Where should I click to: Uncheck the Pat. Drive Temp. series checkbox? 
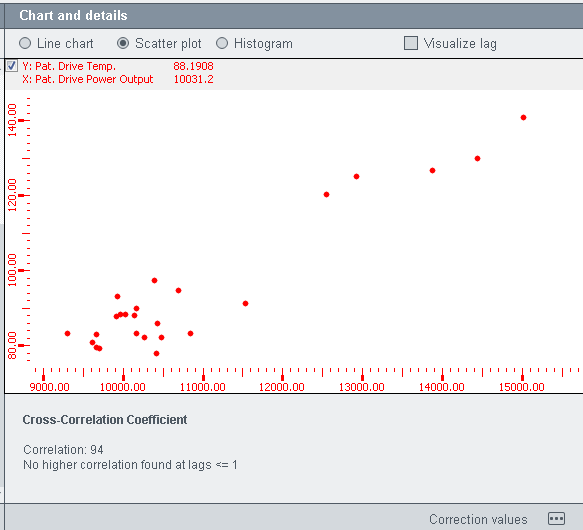click(x=12, y=66)
